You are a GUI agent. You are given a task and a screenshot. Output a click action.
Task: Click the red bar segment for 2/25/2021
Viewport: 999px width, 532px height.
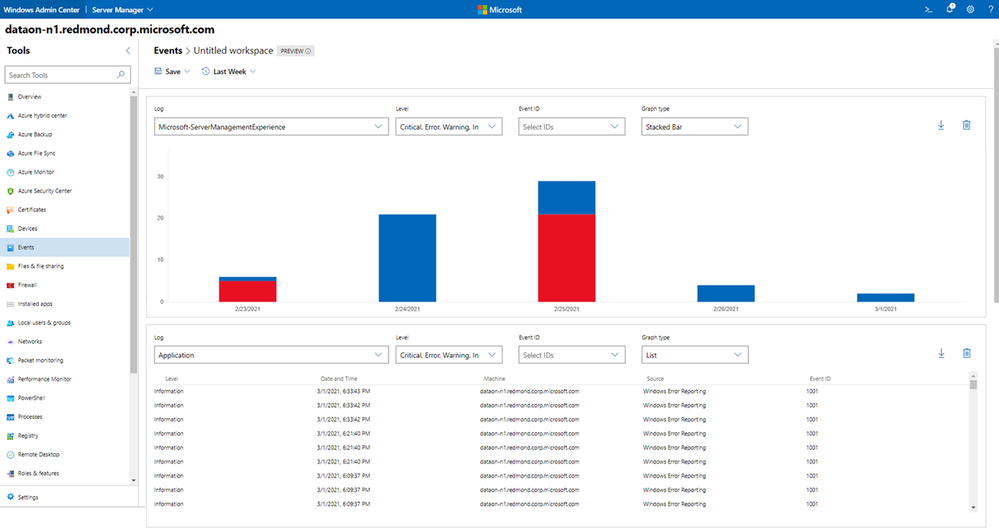(x=566, y=258)
